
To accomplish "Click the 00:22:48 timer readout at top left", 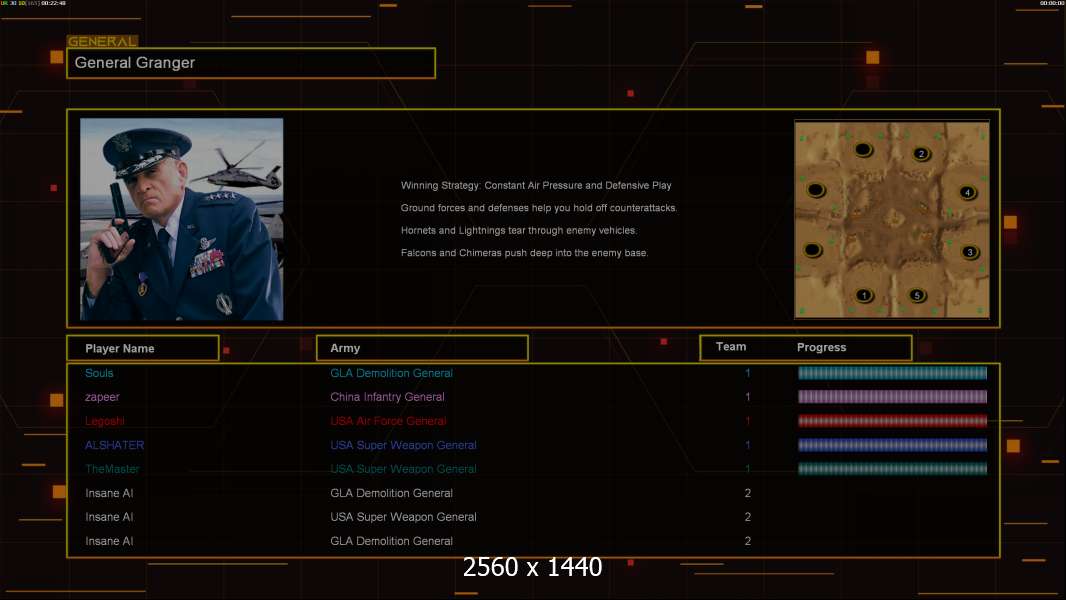I will coord(54,3).
